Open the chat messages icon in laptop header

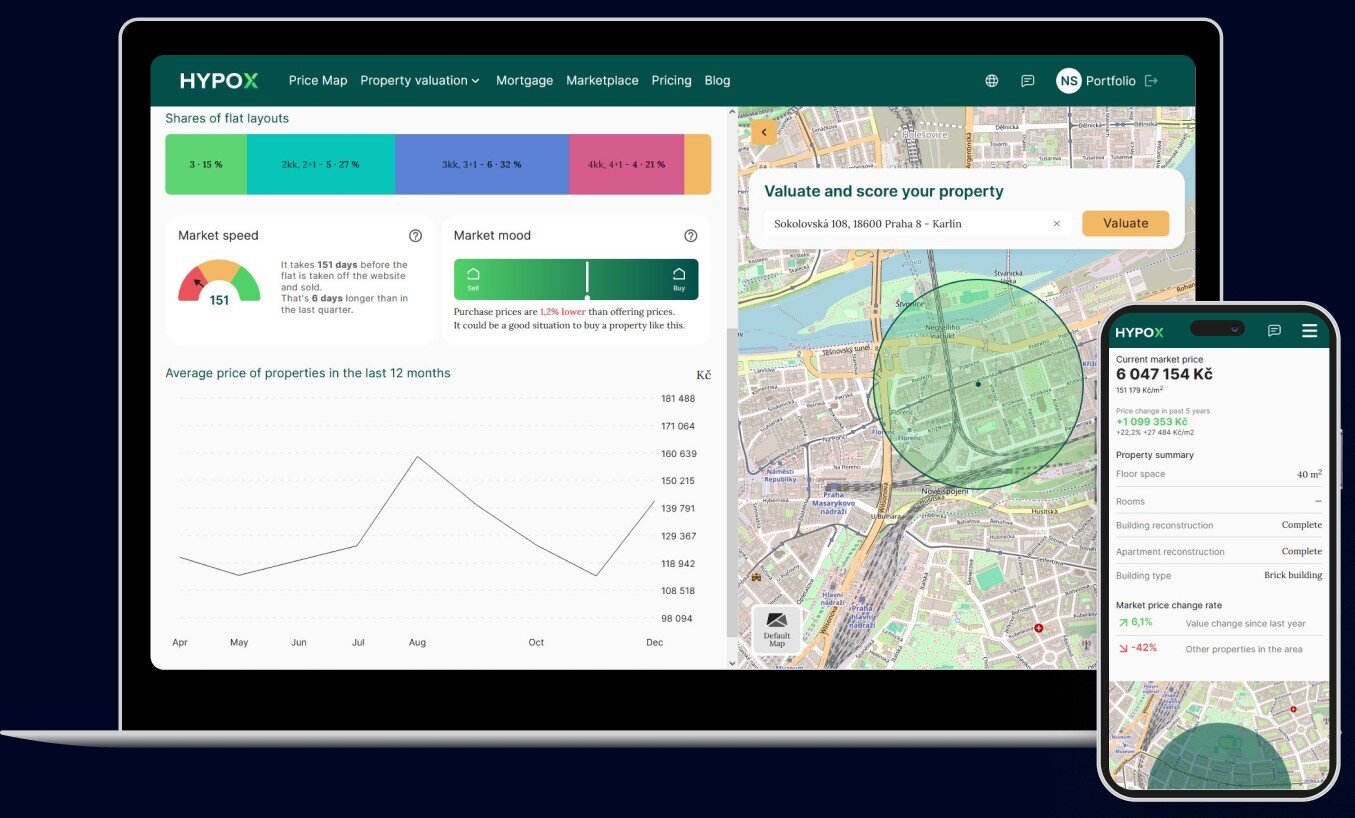click(1028, 81)
